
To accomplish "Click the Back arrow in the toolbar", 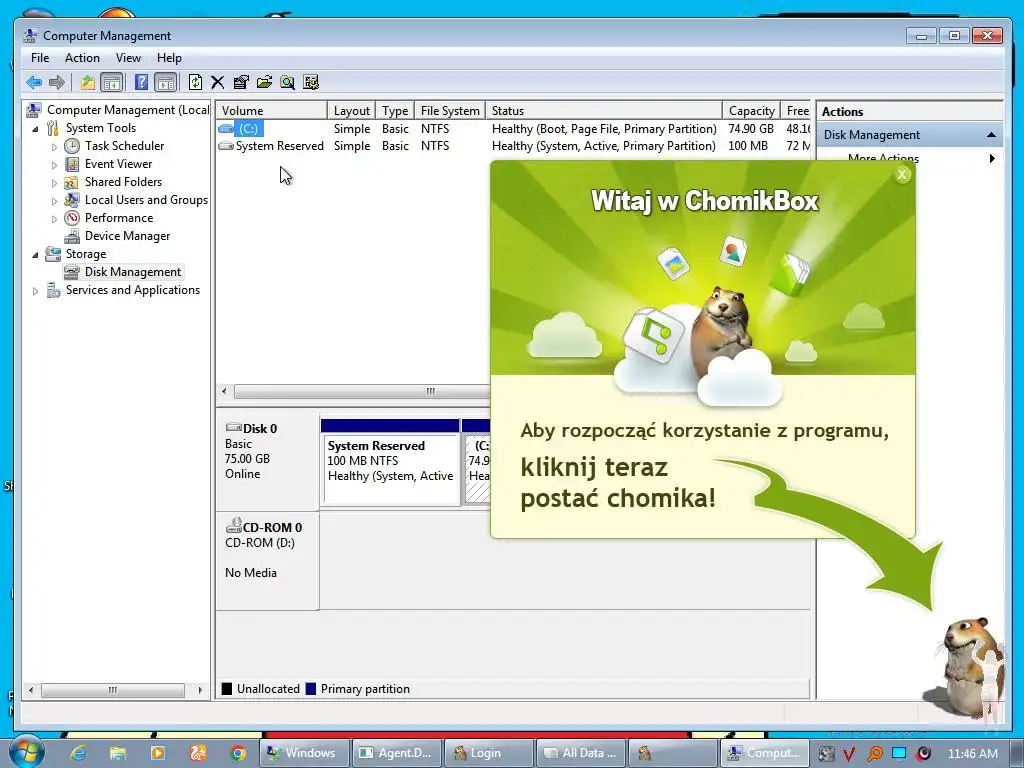I will [34, 82].
